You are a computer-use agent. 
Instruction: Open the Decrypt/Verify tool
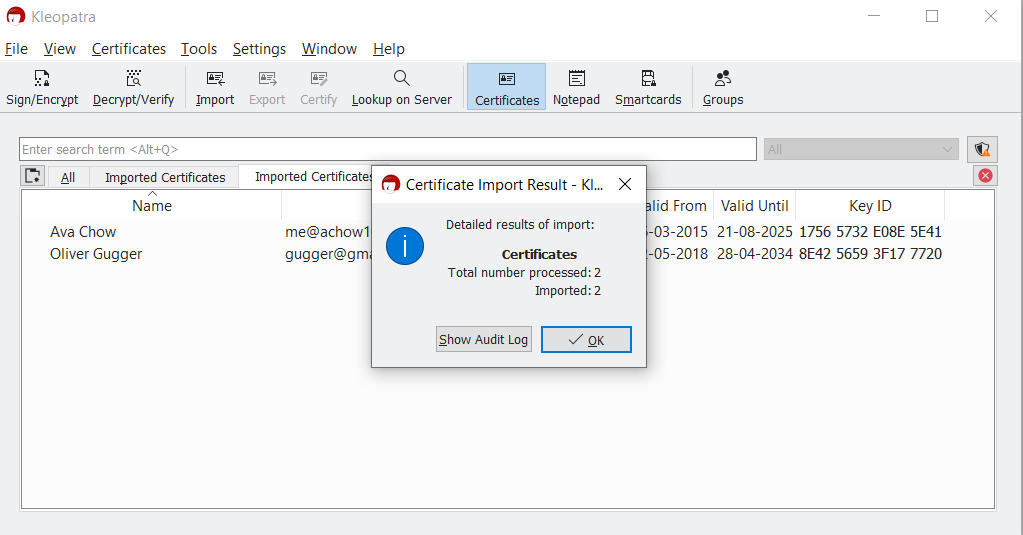133,87
